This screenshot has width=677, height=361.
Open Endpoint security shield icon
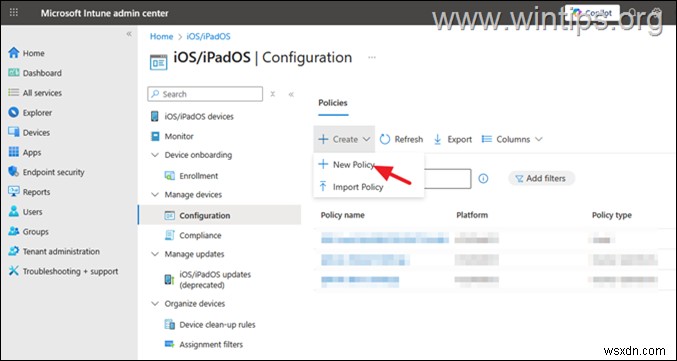[14, 172]
